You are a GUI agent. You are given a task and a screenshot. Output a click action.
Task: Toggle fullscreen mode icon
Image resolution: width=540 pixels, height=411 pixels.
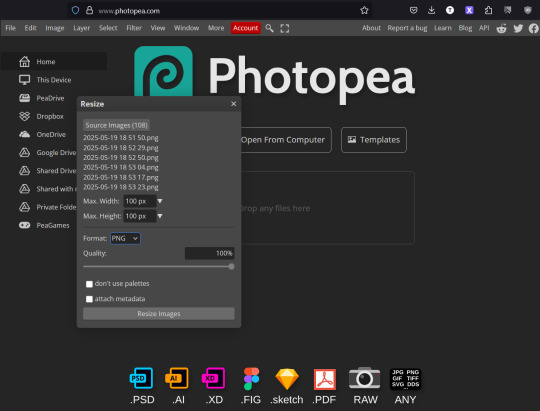click(284, 28)
